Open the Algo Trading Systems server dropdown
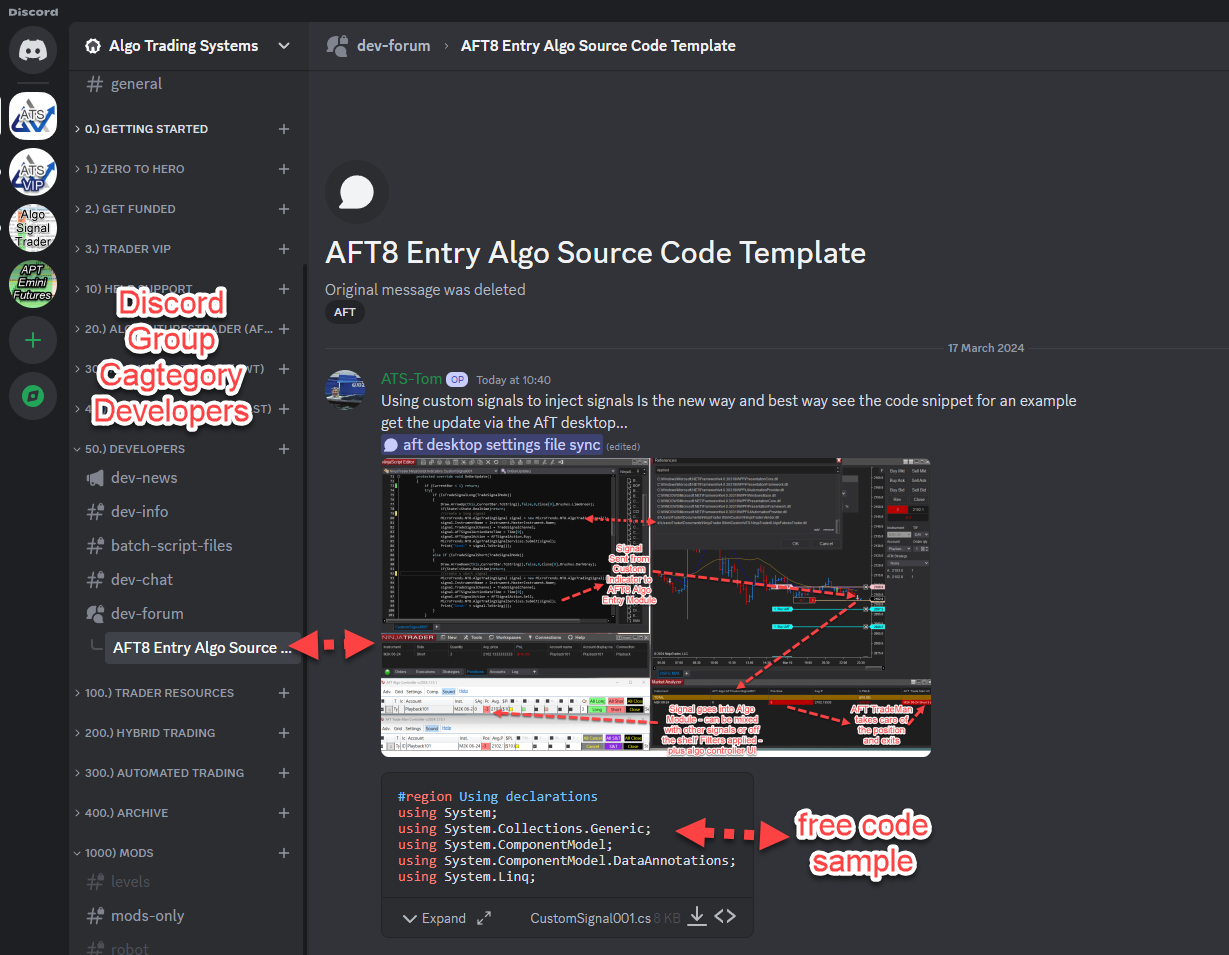Viewport: 1229px width, 955px height. tap(187, 45)
